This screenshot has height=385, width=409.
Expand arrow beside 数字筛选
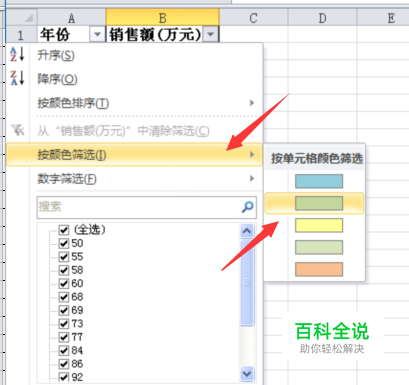click(252, 178)
